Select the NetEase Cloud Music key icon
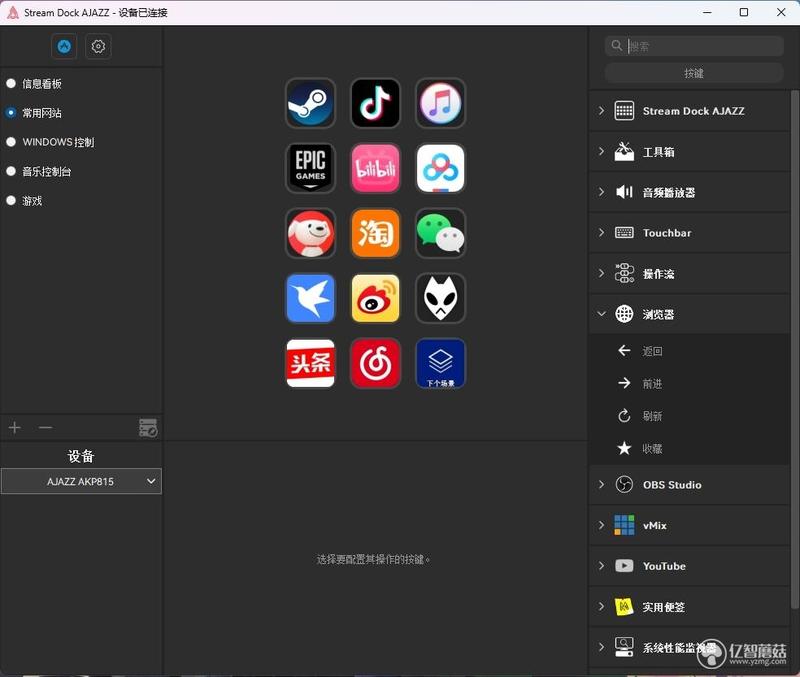The width and height of the screenshot is (800, 677). [376, 363]
